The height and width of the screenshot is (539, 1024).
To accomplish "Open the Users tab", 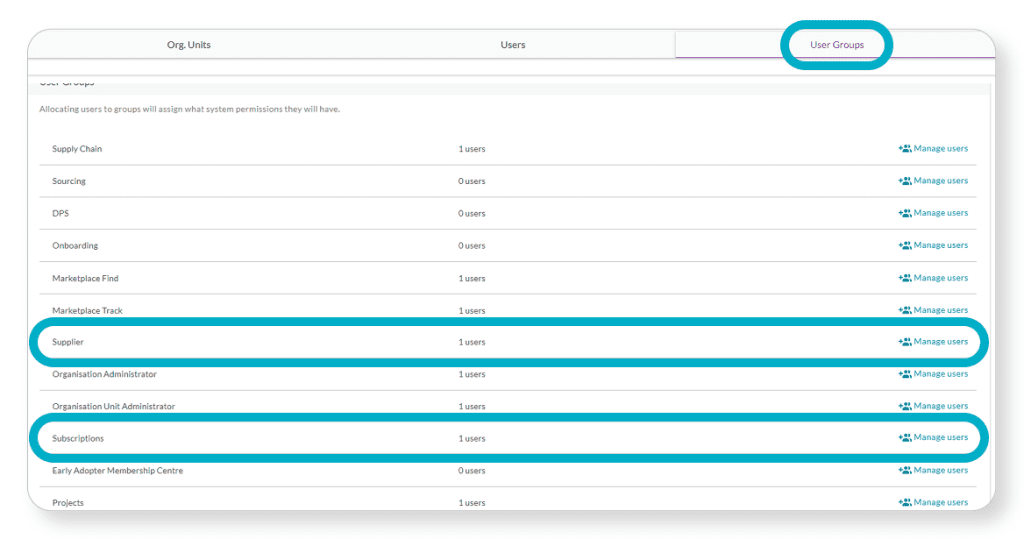I will (x=513, y=45).
